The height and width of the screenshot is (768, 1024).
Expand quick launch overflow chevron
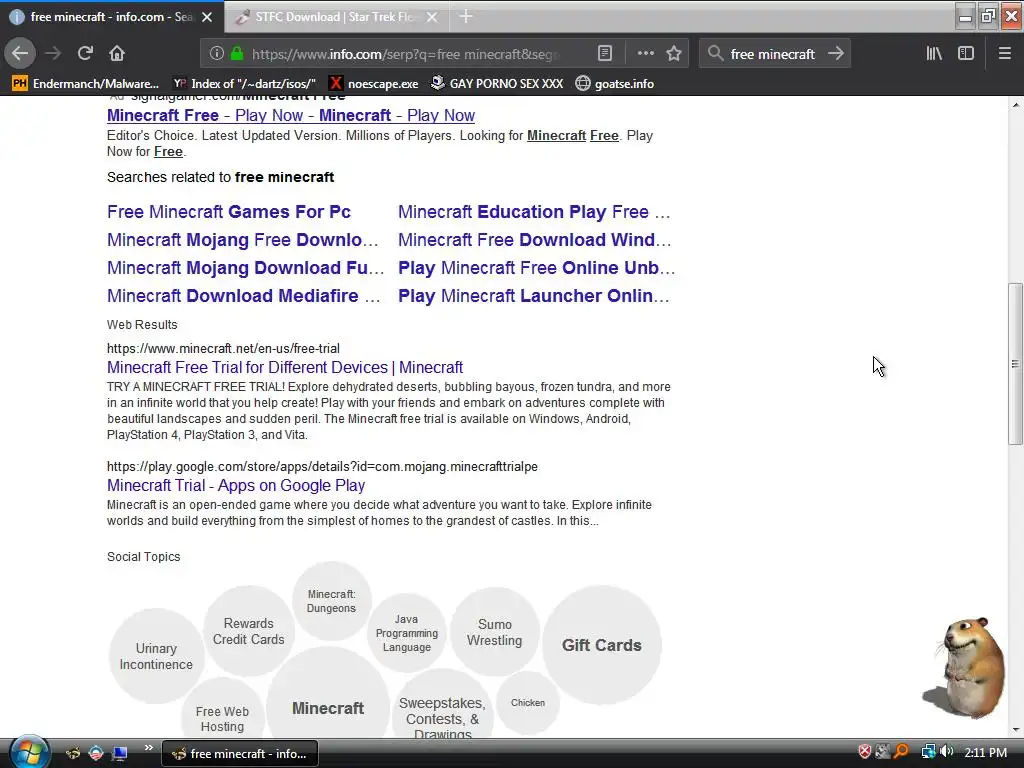coord(148,748)
